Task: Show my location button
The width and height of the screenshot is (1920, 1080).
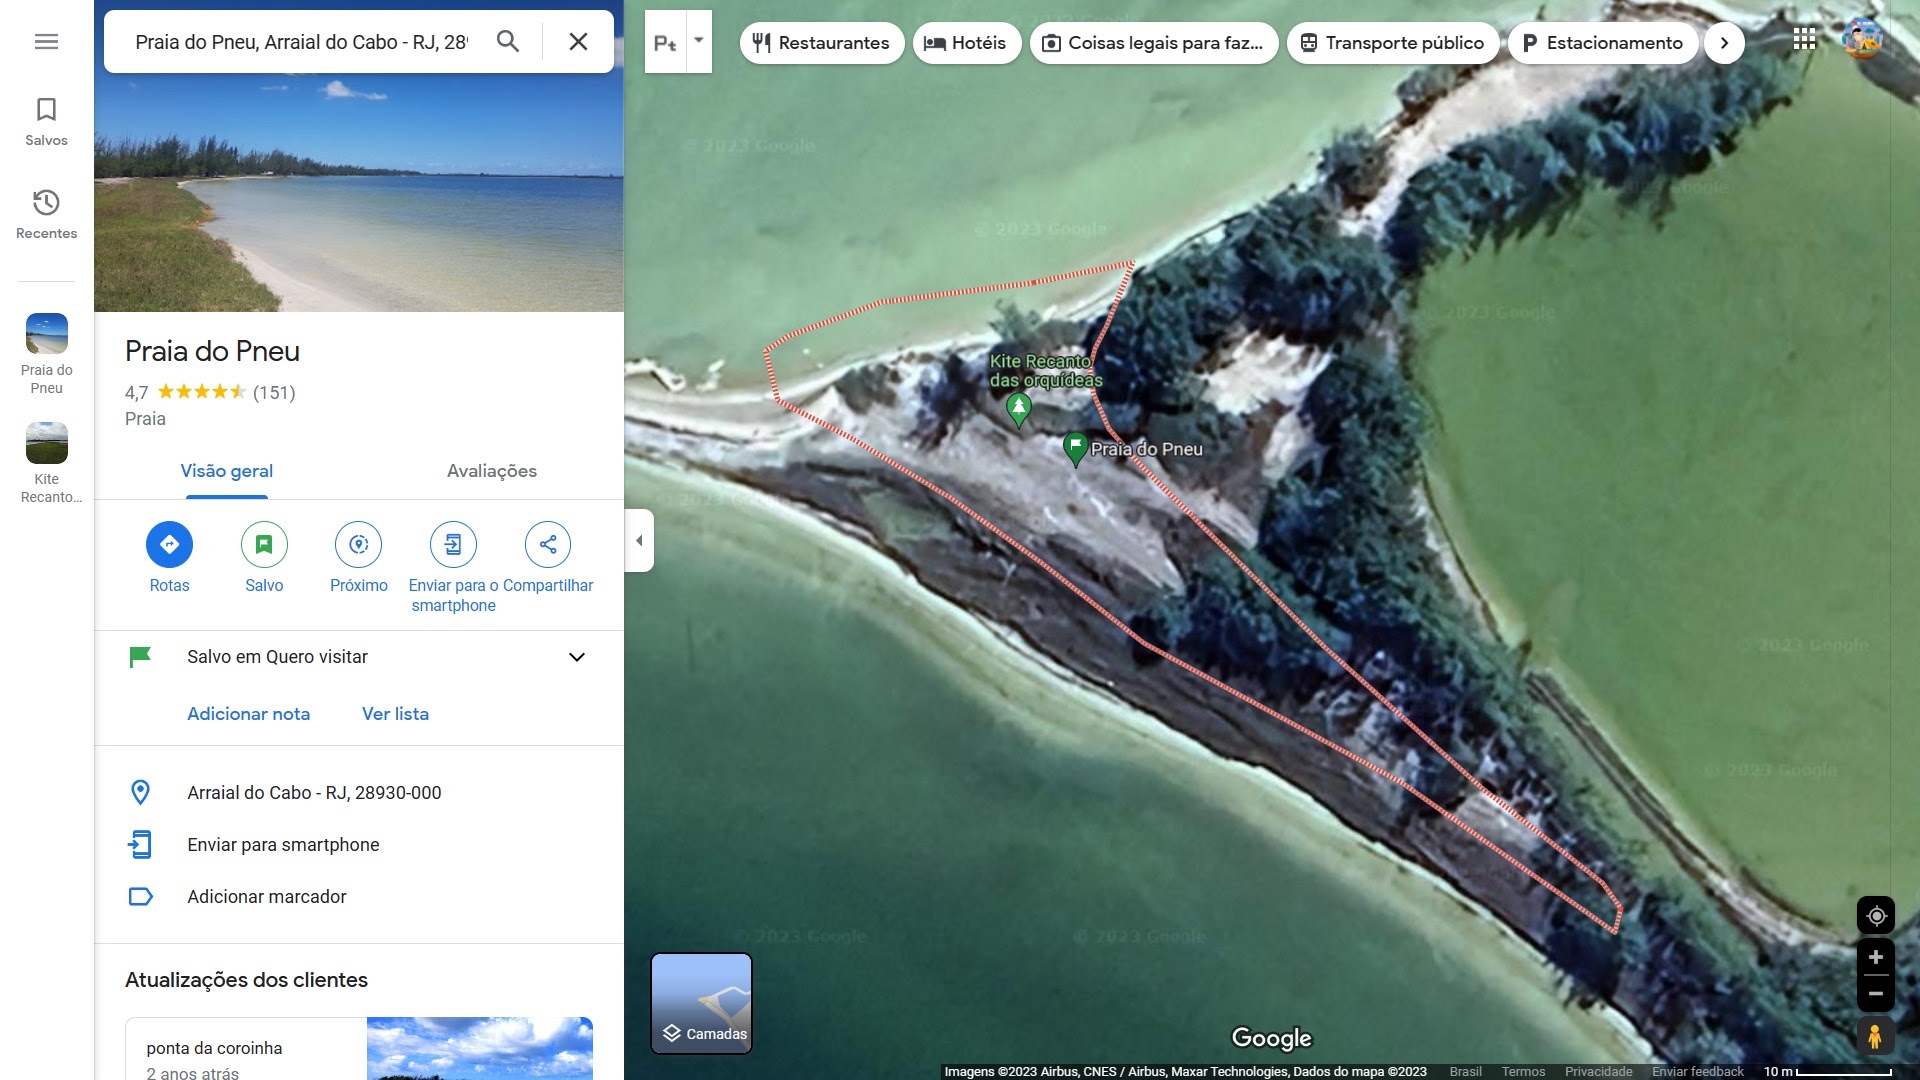Action: click(x=1876, y=915)
